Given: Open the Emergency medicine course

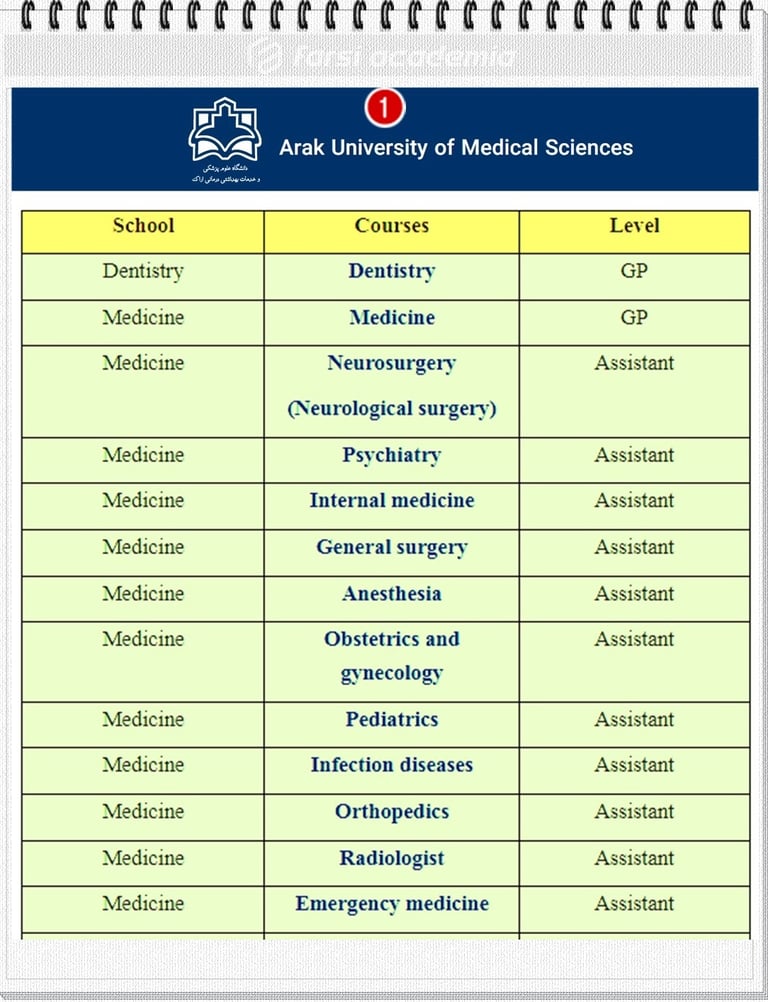Looking at the screenshot, I should coord(391,904).
